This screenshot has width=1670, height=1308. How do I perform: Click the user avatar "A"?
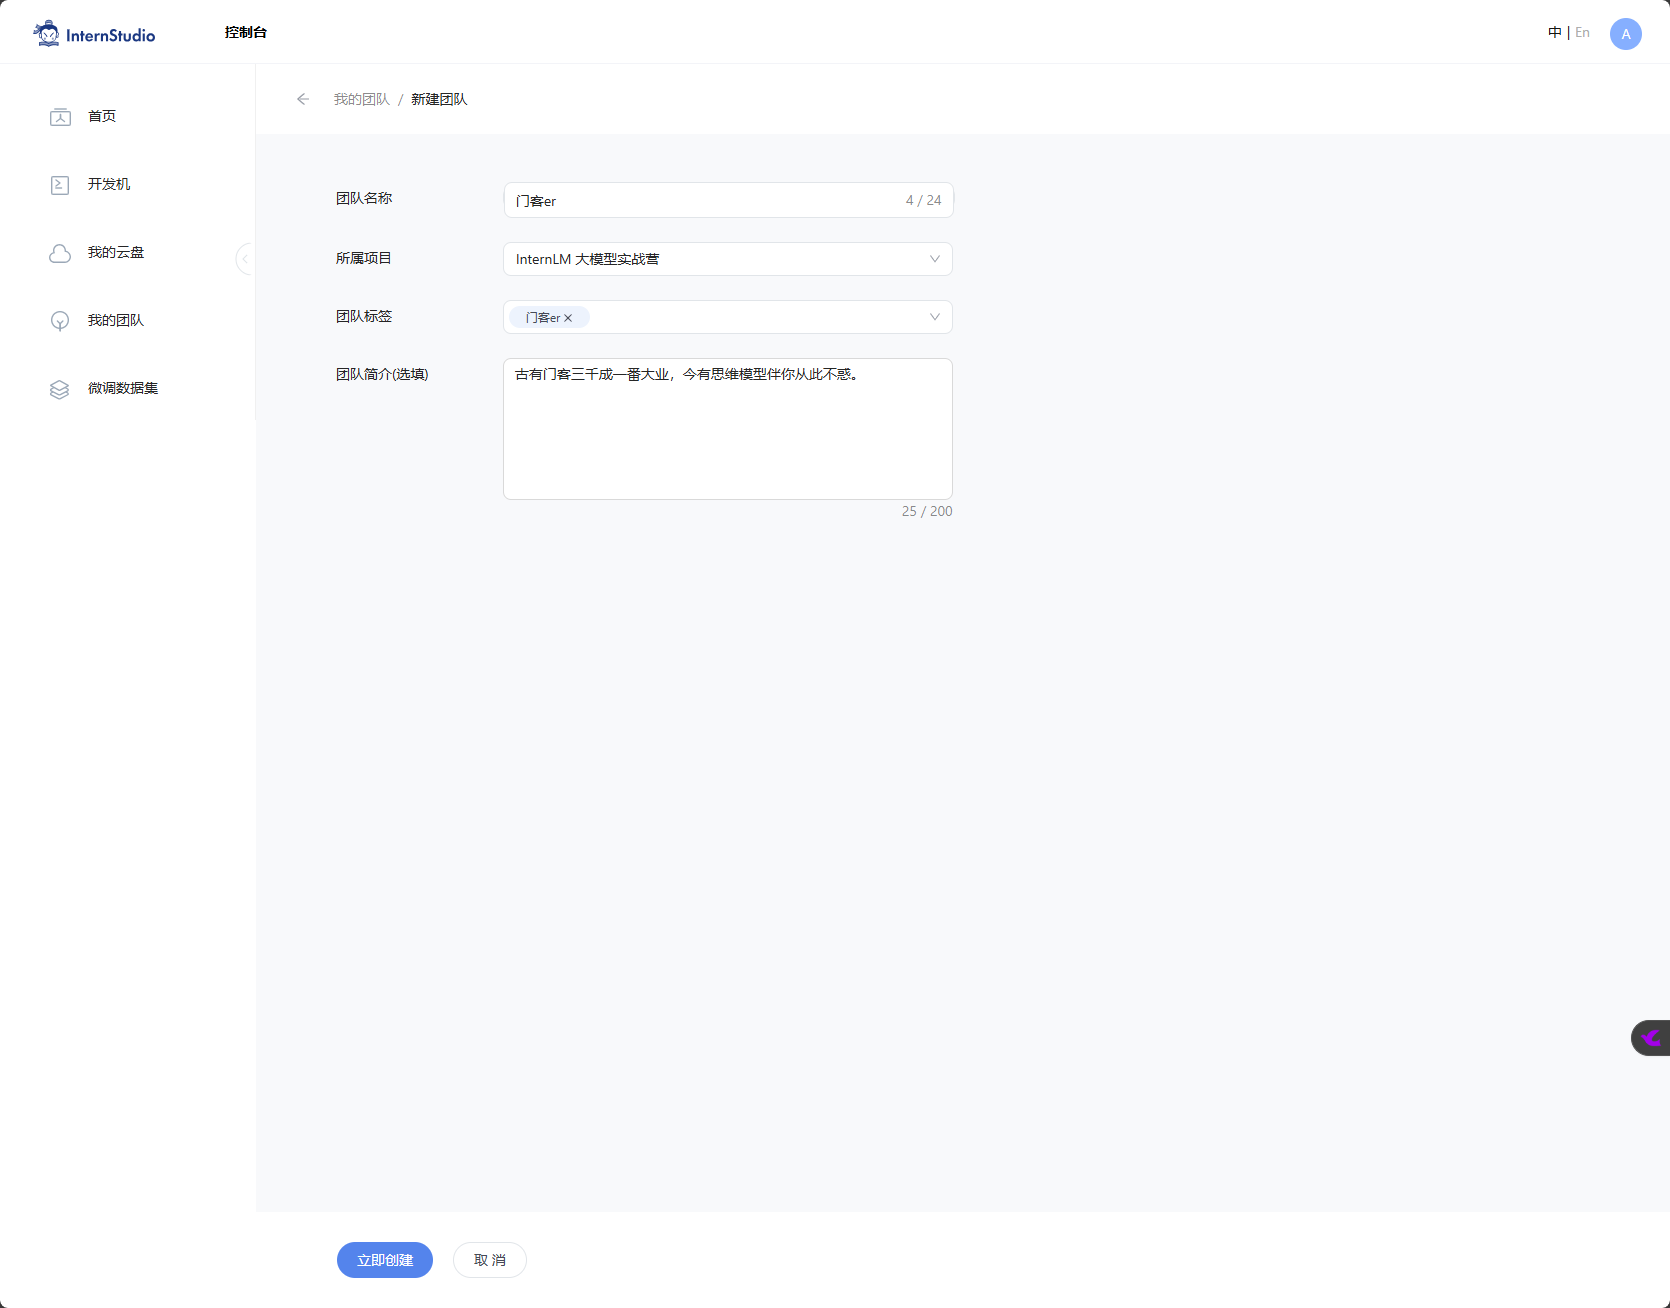[x=1625, y=34]
